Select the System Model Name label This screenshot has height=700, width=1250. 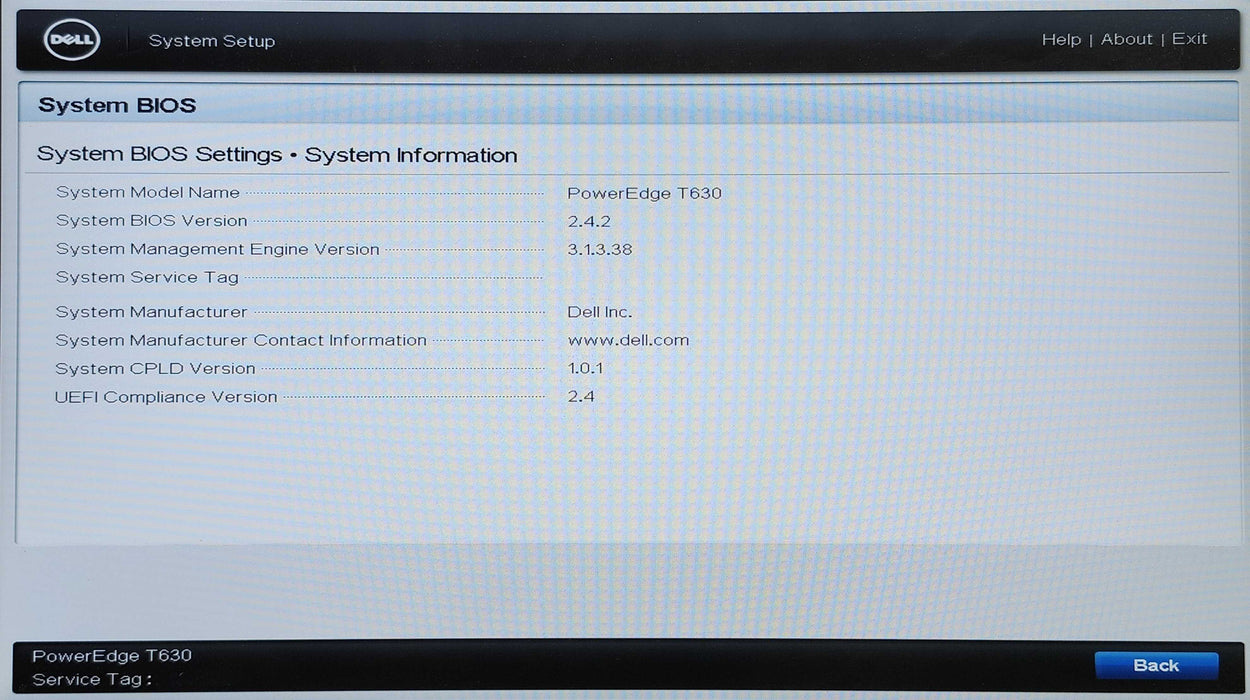[148, 192]
